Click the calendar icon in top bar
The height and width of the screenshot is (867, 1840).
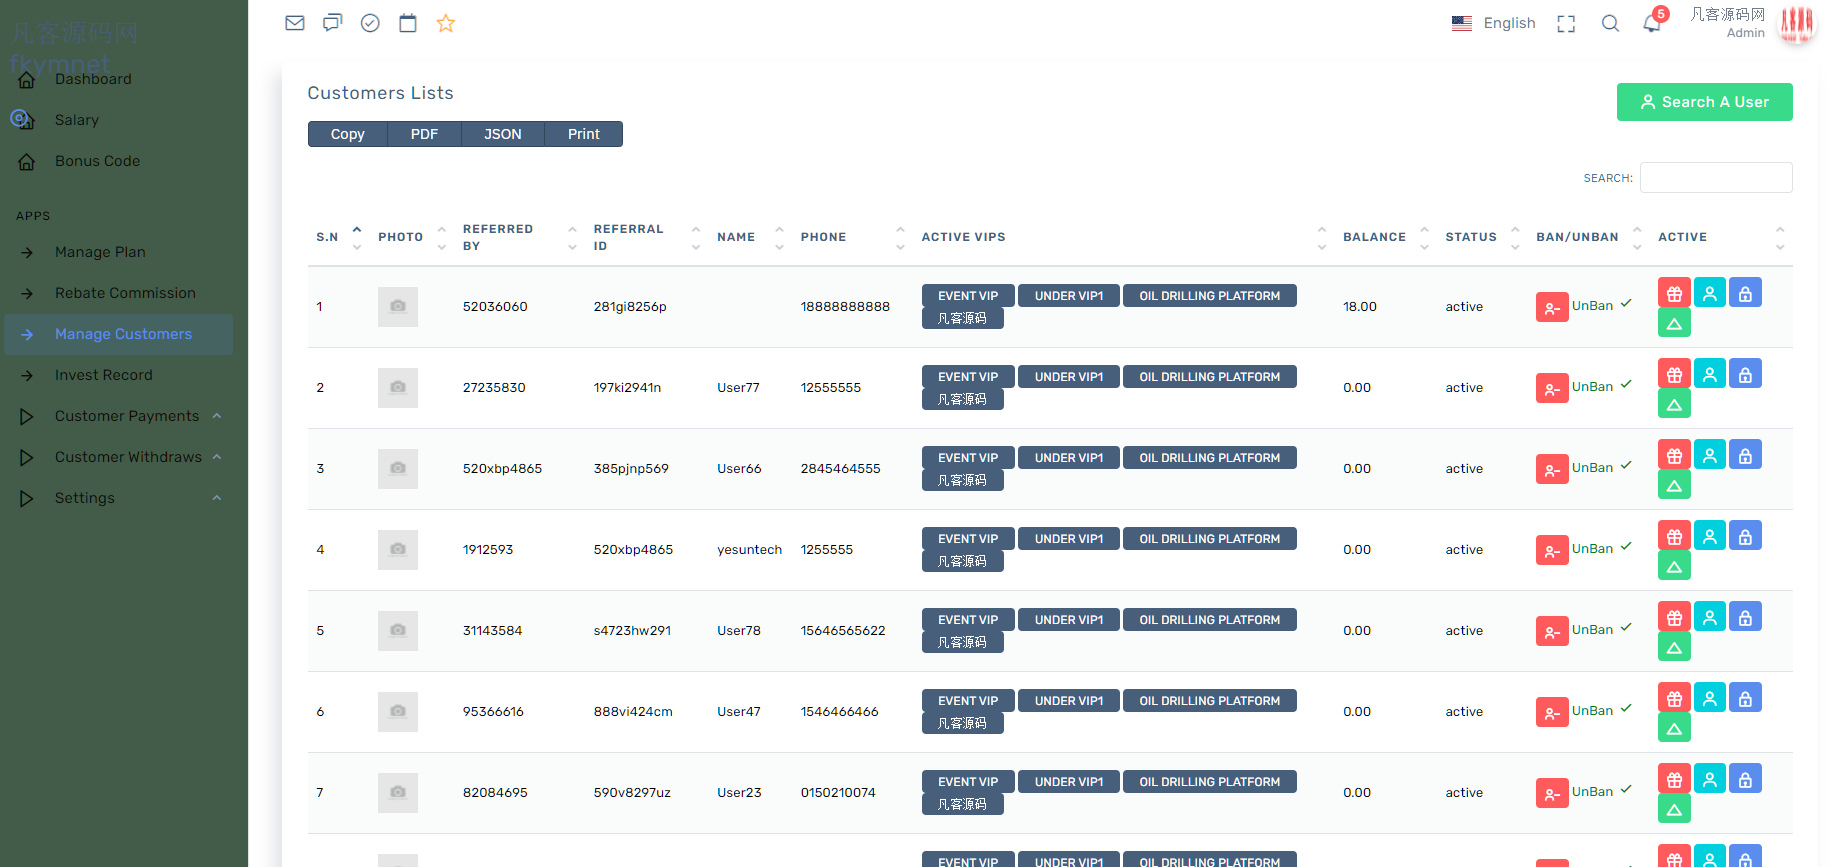pos(408,23)
